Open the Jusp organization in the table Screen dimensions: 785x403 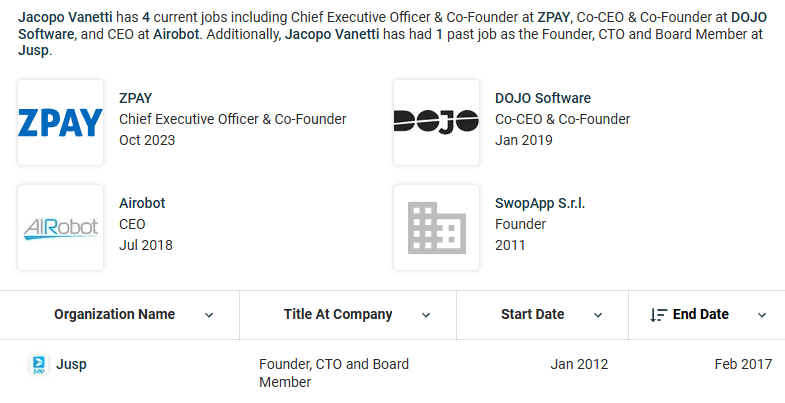(x=71, y=364)
